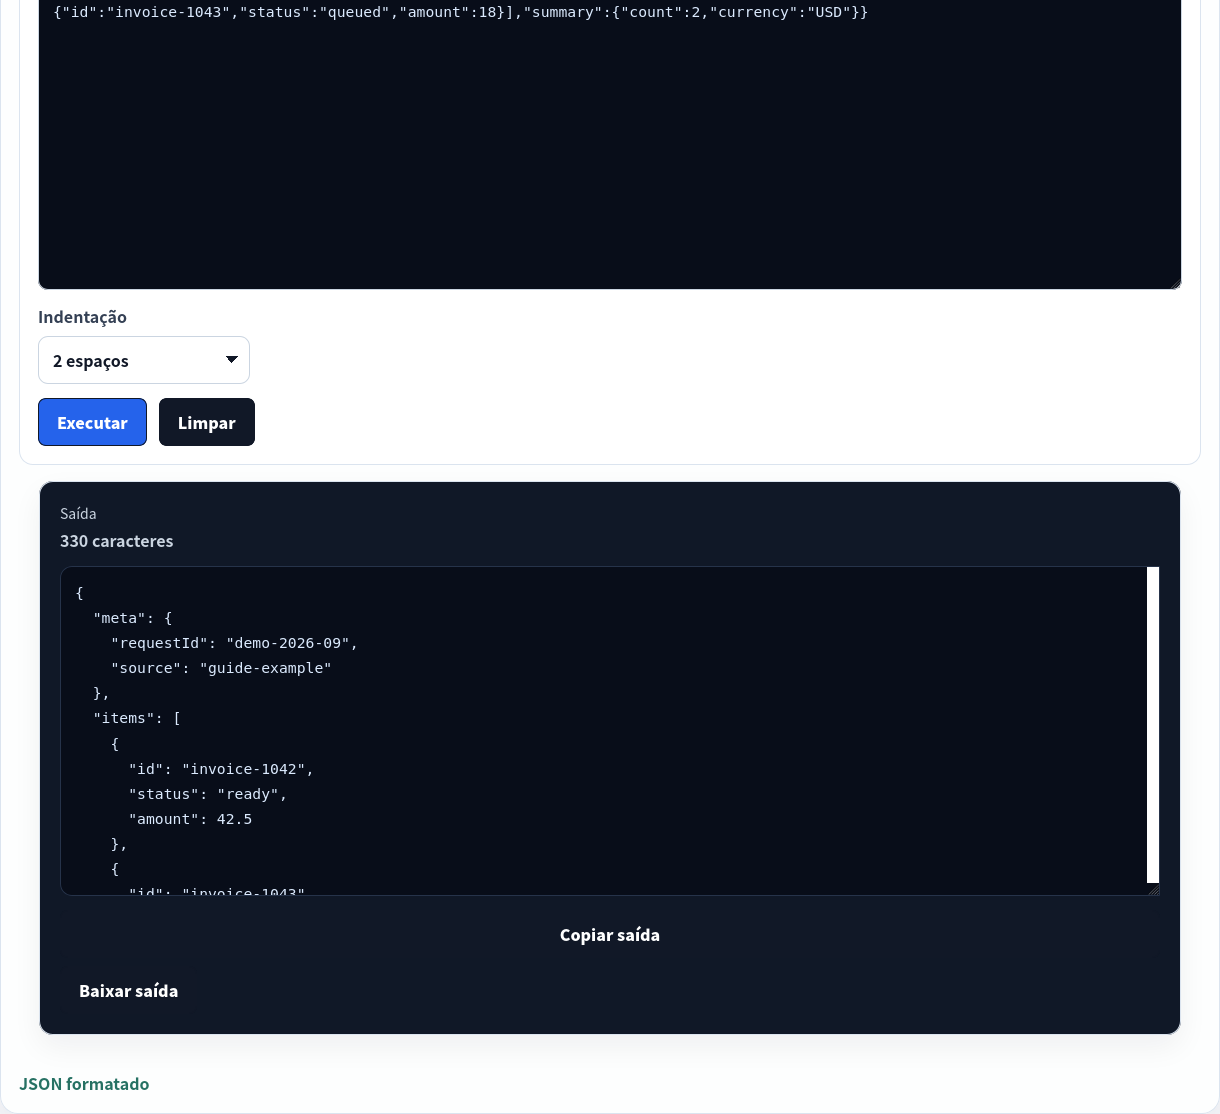Click the "source": "guide-example" output line
Viewport: 1220px width, 1114px height.
(221, 668)
